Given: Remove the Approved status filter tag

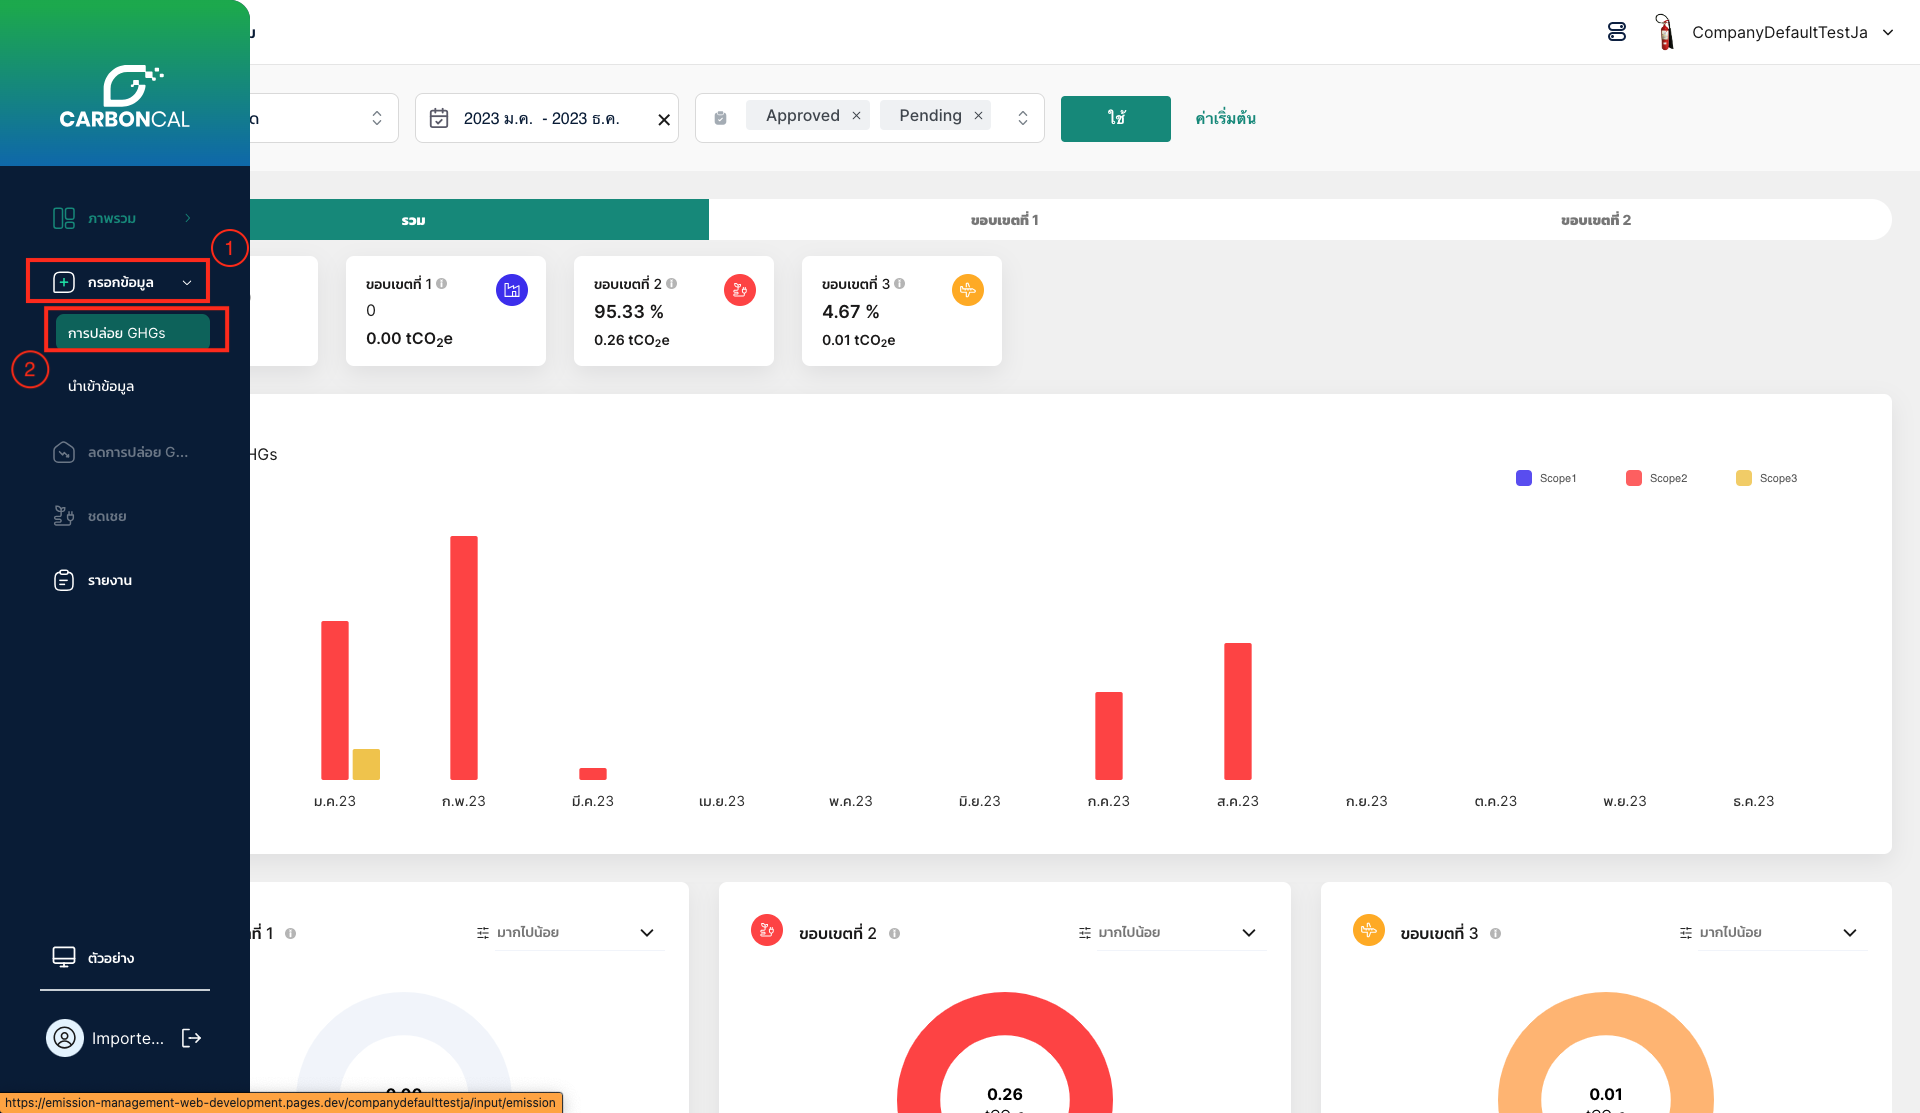Looking at the screenshot, I should [857, 116].
